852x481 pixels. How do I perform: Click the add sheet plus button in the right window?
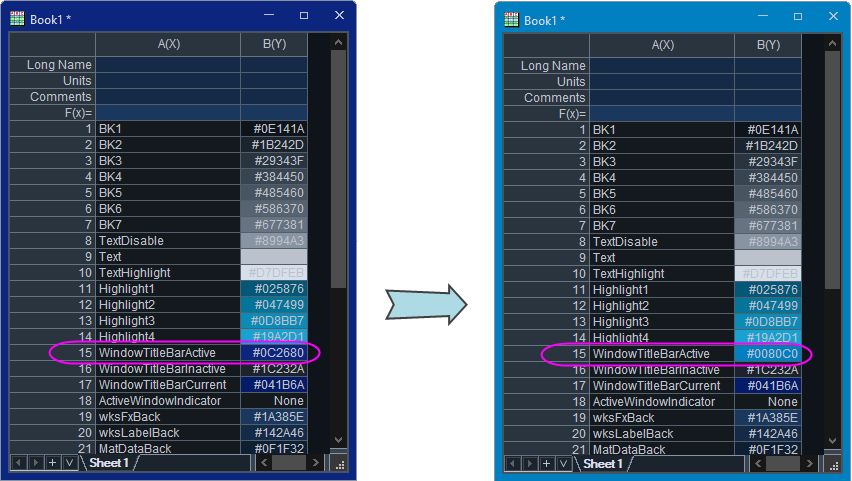(546, 464)
